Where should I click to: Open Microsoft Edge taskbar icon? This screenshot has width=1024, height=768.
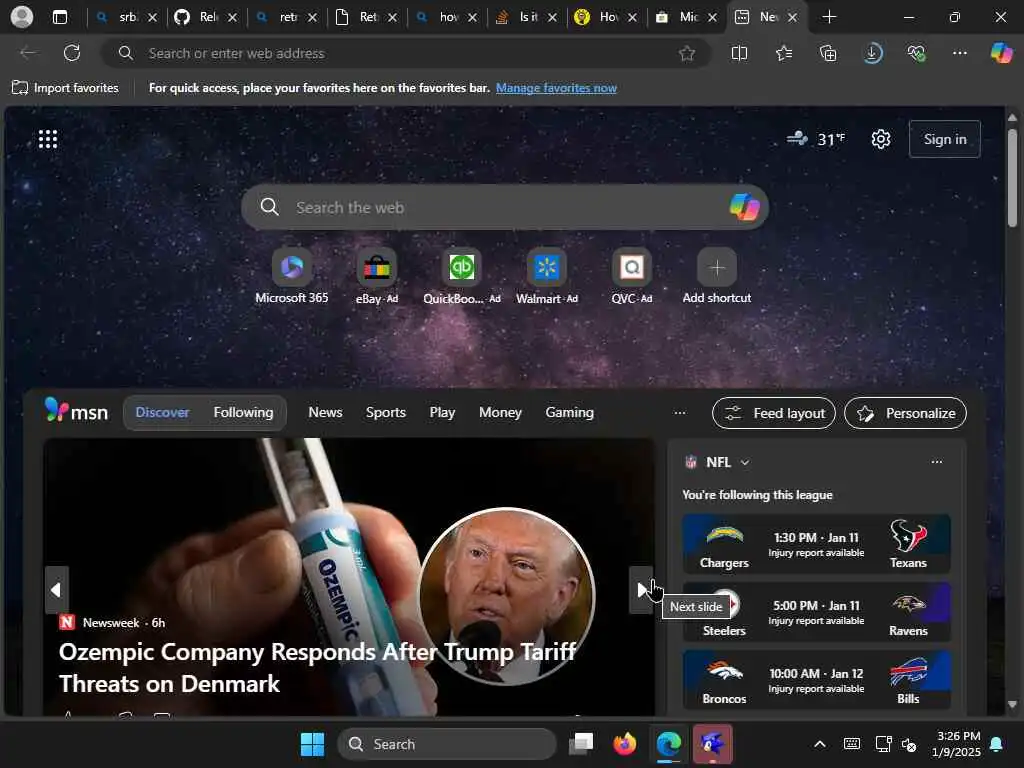coord(669,744)
